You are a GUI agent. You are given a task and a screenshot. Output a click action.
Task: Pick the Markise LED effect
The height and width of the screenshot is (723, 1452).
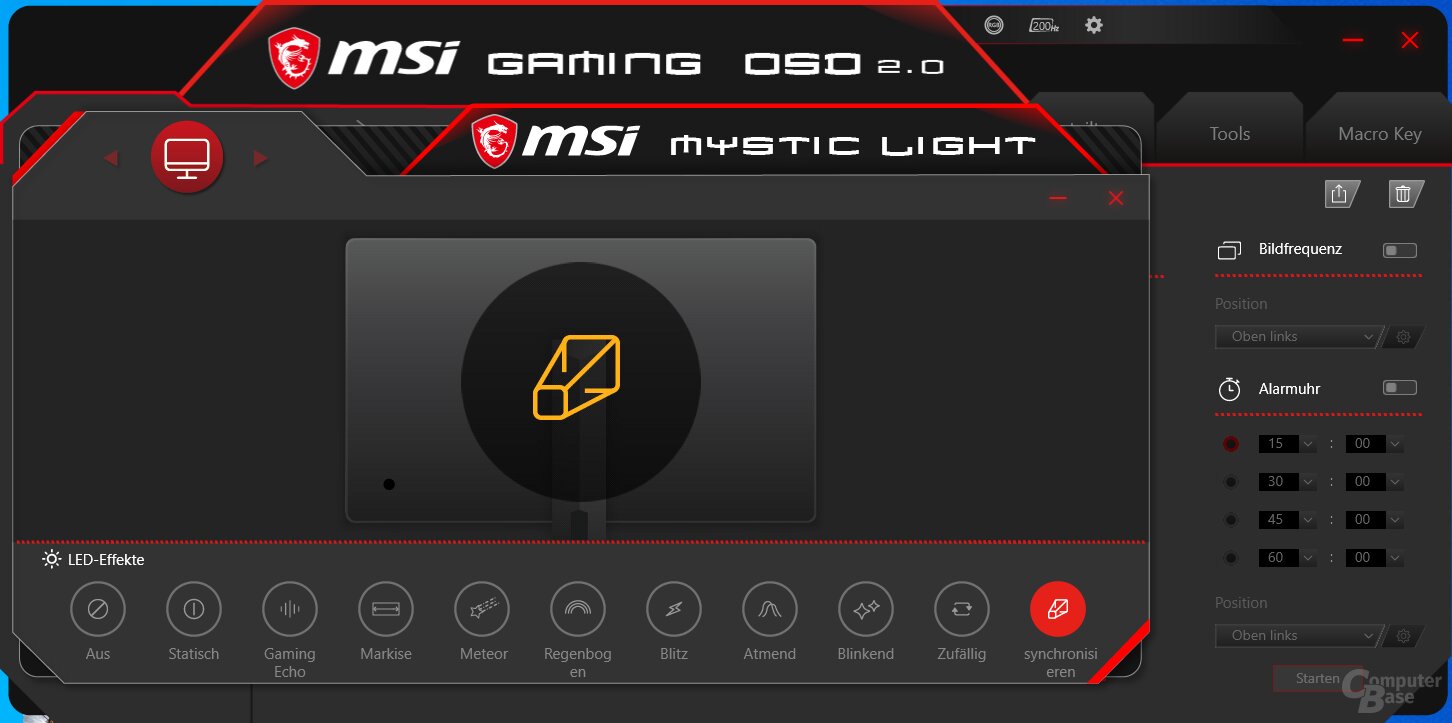pyautogui.click(x=386, y=608)
